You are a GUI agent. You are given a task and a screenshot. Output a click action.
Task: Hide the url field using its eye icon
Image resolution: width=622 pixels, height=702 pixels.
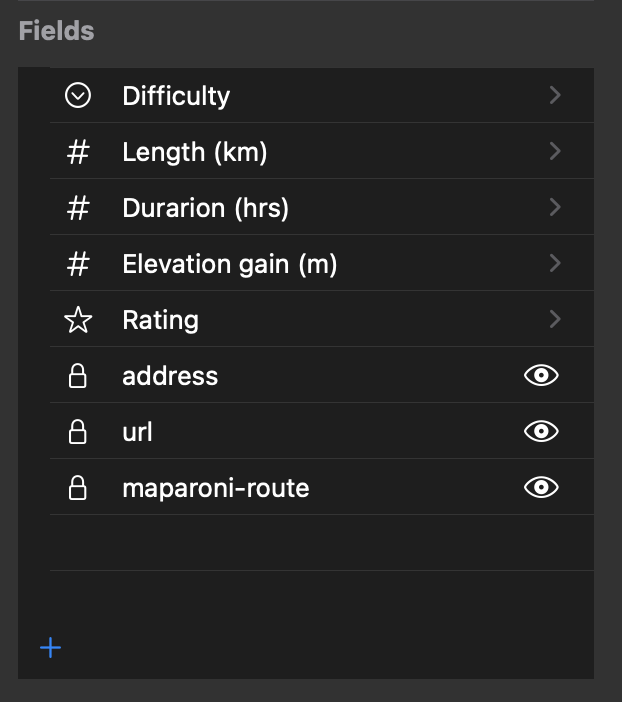[541, 431]
